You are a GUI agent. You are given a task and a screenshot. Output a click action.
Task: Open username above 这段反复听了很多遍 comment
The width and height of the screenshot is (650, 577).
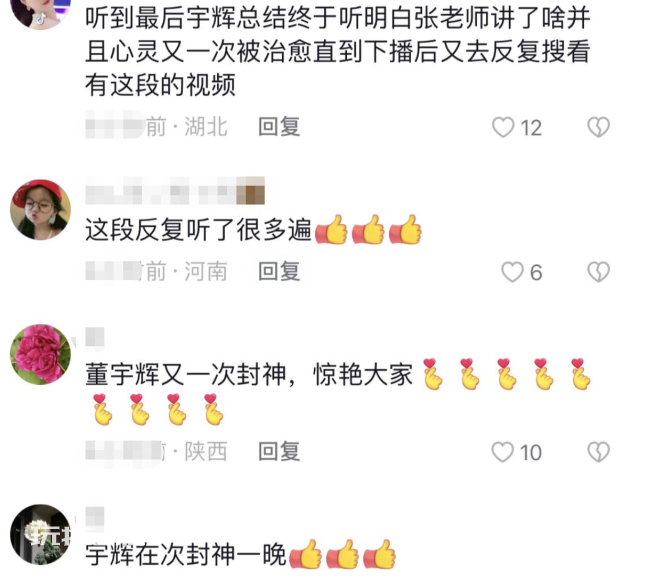(175, 191)
